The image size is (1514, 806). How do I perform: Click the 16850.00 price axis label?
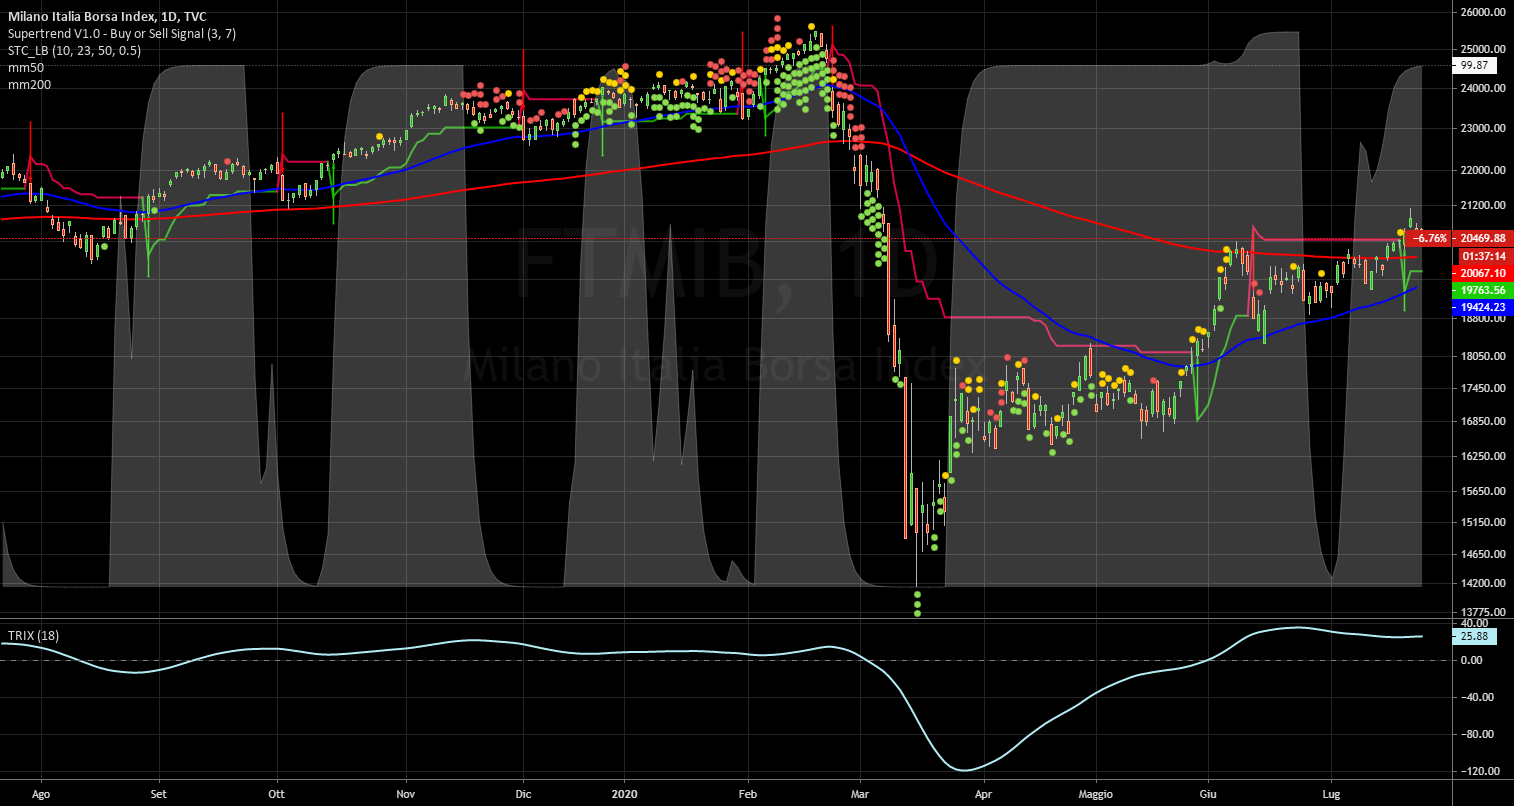pyautogui.click(x=1481, y=422)
